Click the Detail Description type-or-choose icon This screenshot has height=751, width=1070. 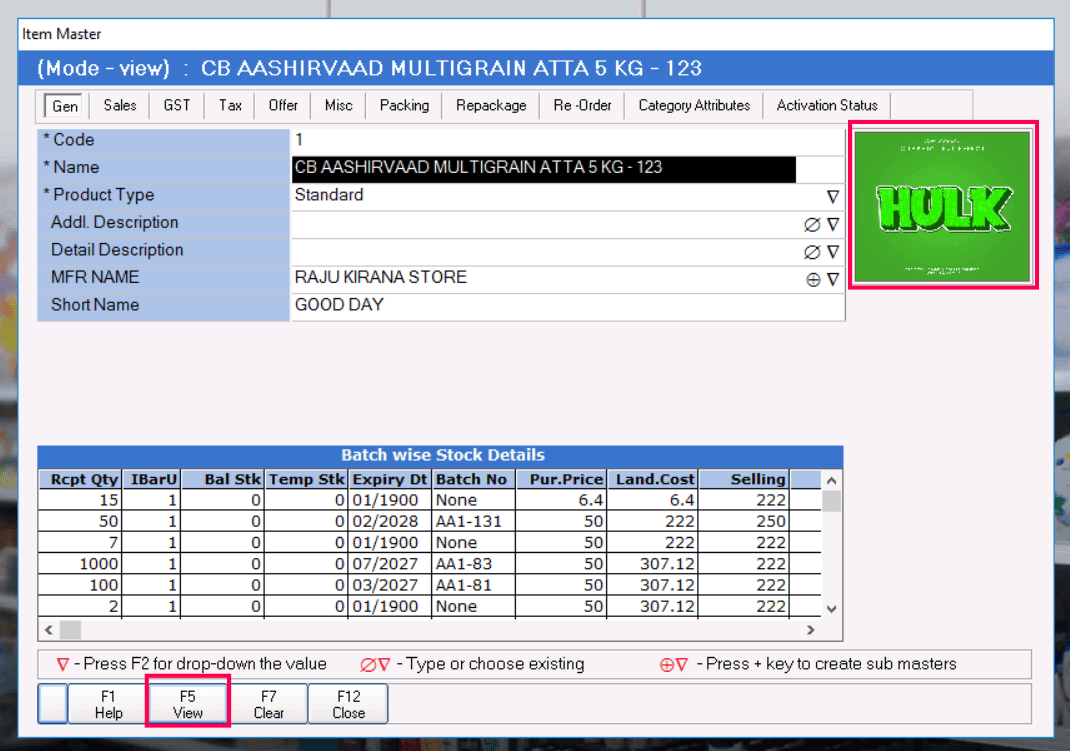tap(812, 252)
